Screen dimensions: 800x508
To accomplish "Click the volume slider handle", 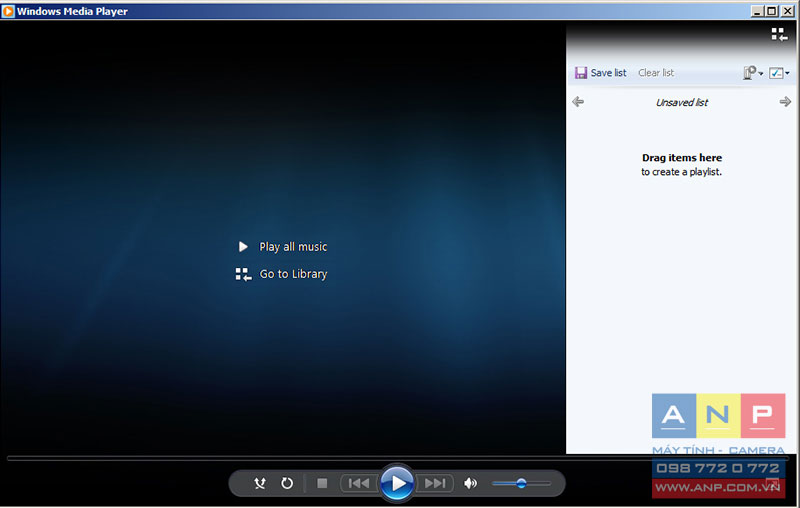I will click(x=521, y=483).
